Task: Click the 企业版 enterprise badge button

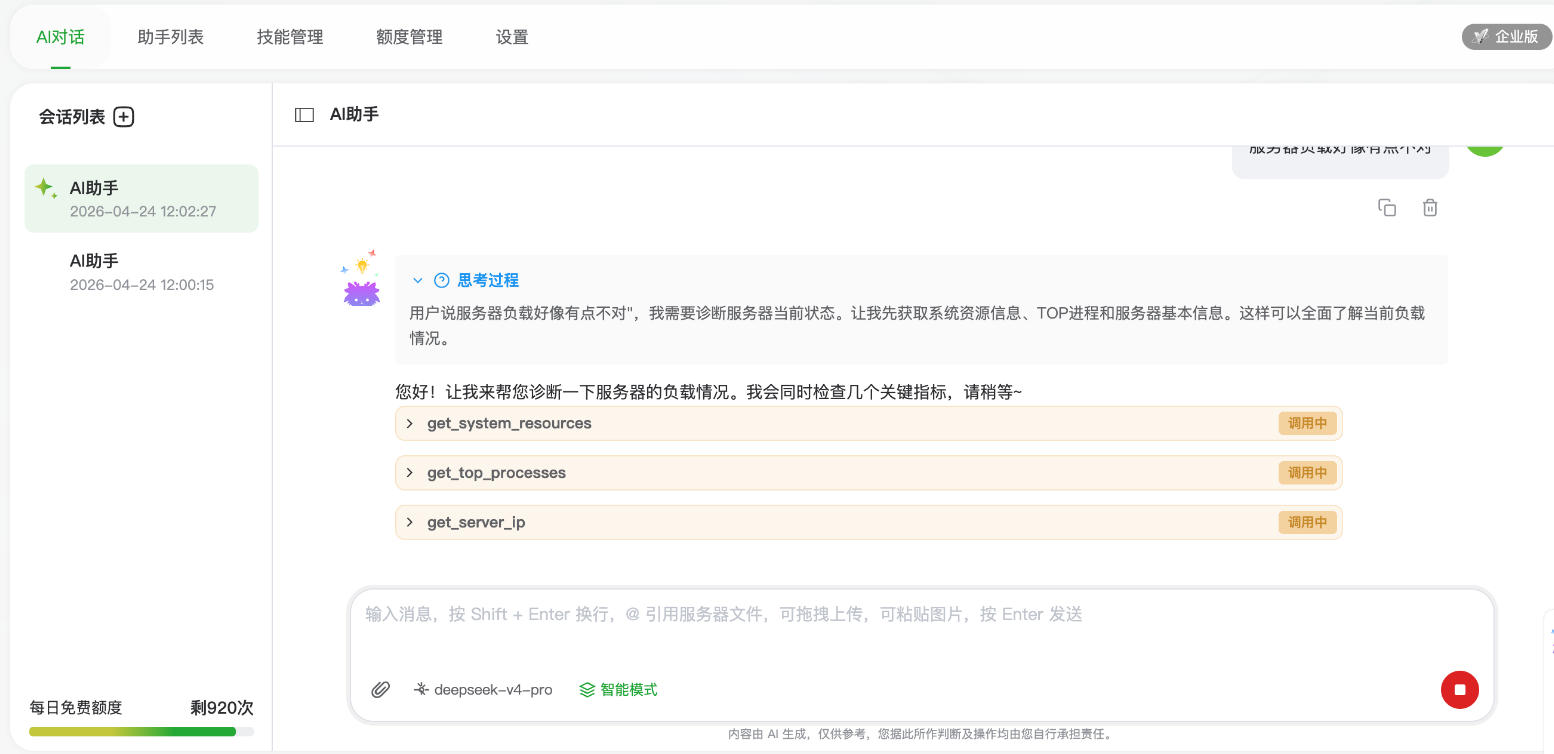Action: pos(1506,37)
